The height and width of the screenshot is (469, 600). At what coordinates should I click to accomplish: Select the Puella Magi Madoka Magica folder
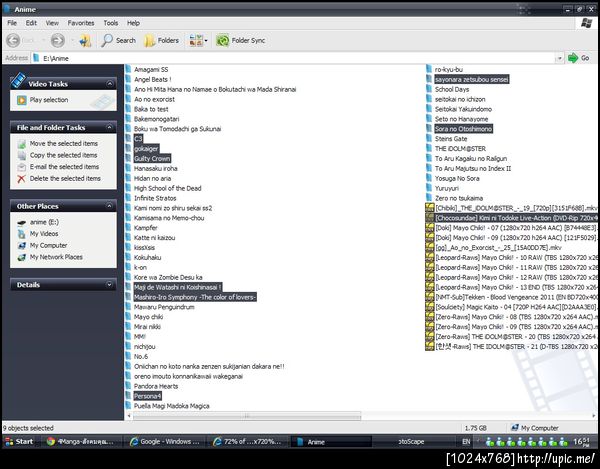(x=171, y=406)
